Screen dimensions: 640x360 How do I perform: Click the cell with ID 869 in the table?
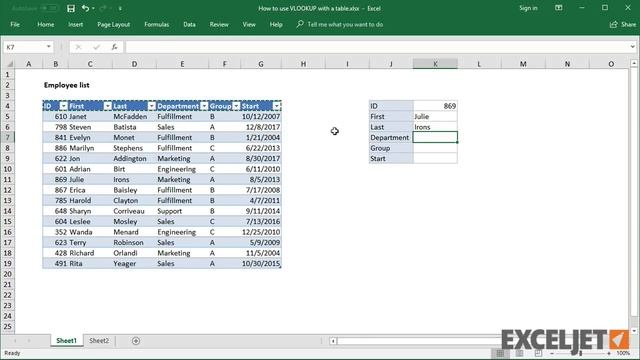click(56, 179)
